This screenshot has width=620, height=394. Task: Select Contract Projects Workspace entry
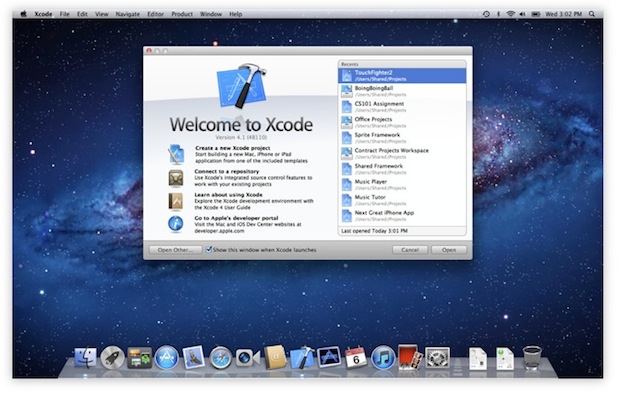tap(402, 153)
